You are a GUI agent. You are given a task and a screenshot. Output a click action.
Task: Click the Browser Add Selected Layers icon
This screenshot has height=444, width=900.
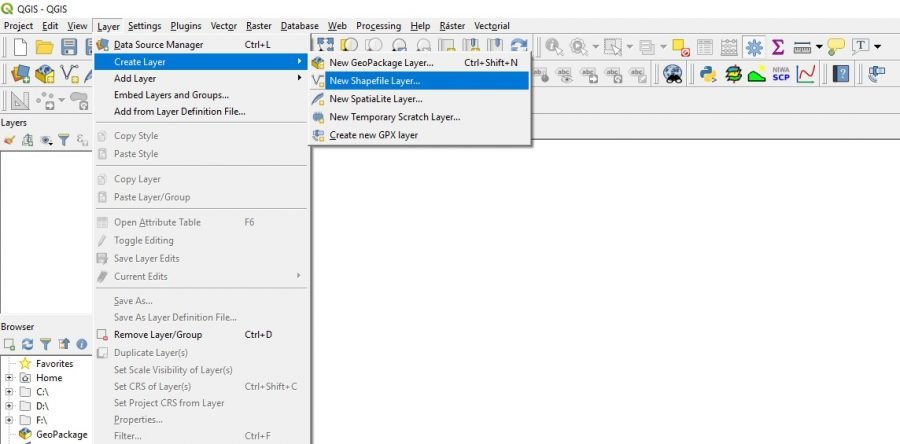9,344
